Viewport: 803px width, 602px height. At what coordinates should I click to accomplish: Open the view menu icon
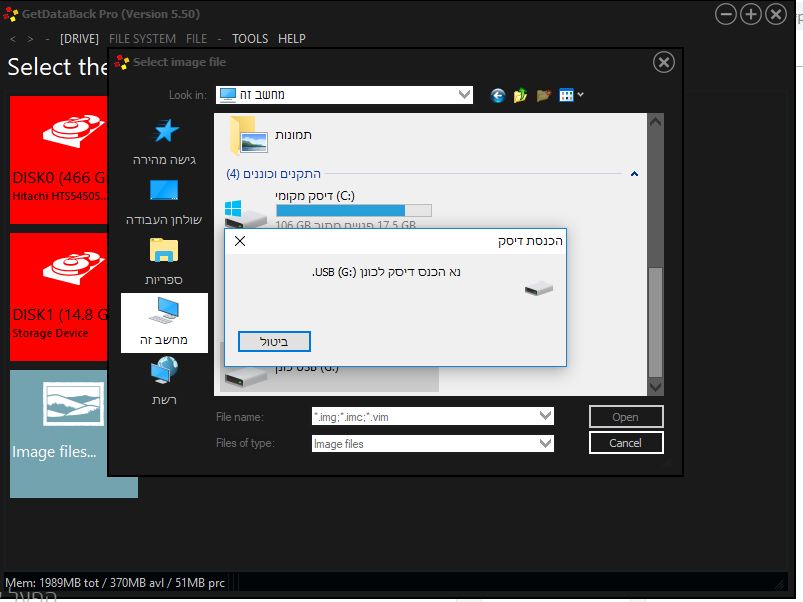pos(571,95)
